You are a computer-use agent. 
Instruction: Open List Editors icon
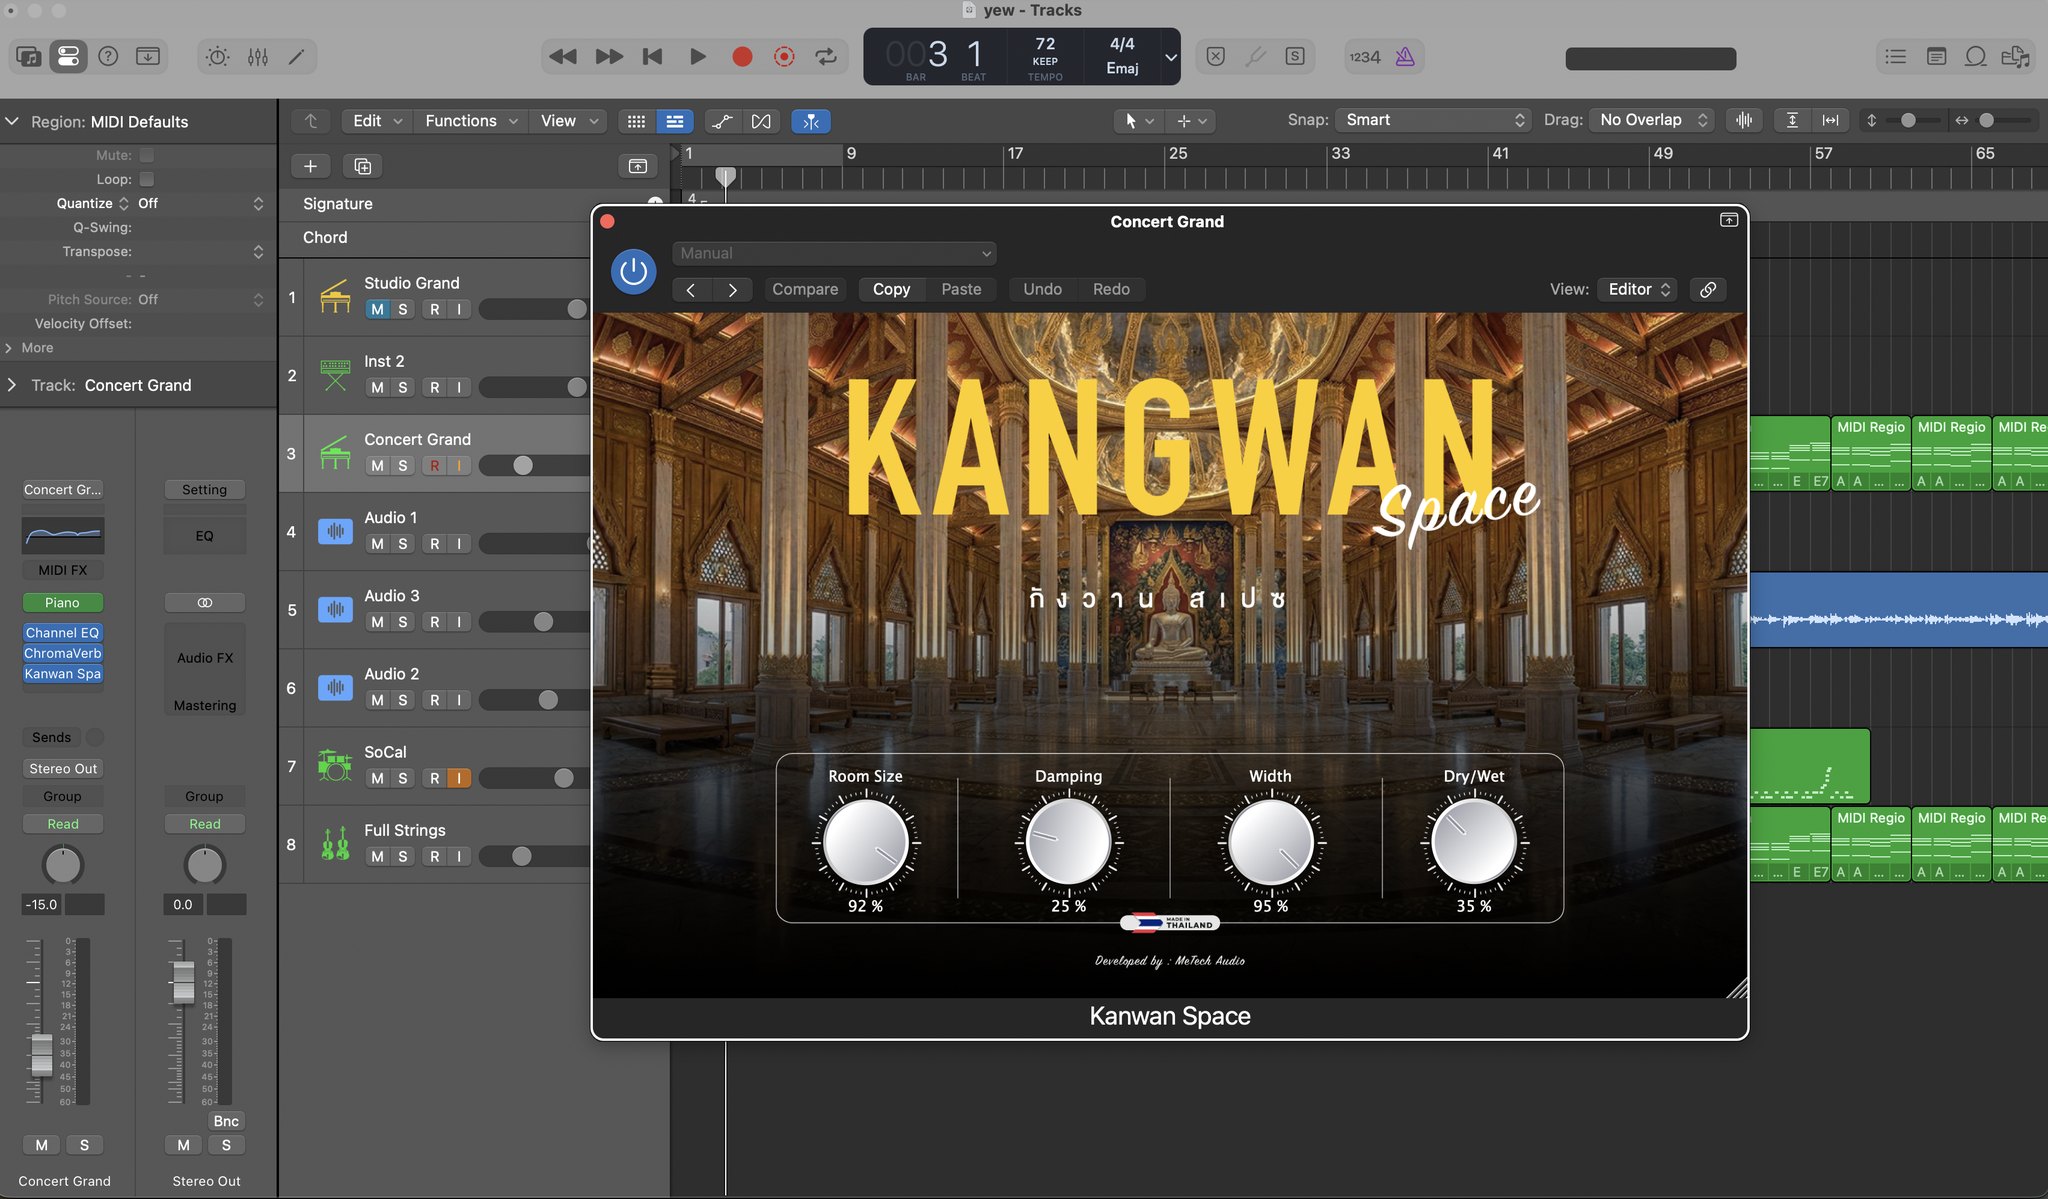(x=1895, y=57)
